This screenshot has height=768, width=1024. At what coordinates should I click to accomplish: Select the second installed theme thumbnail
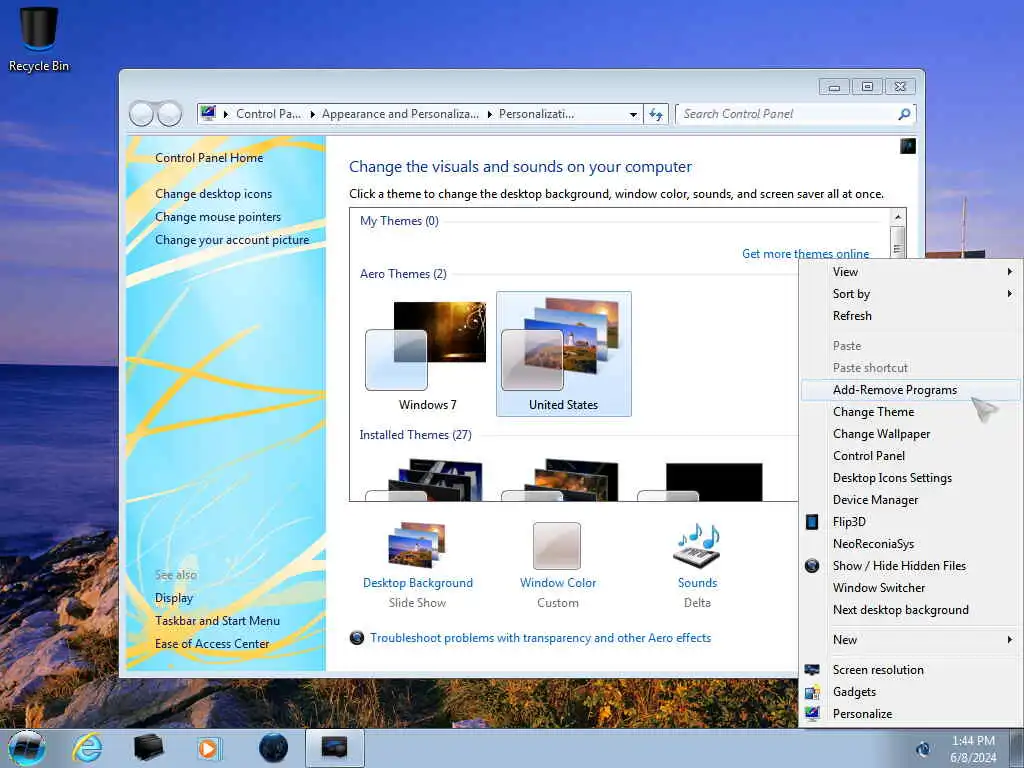pos(560,480)
